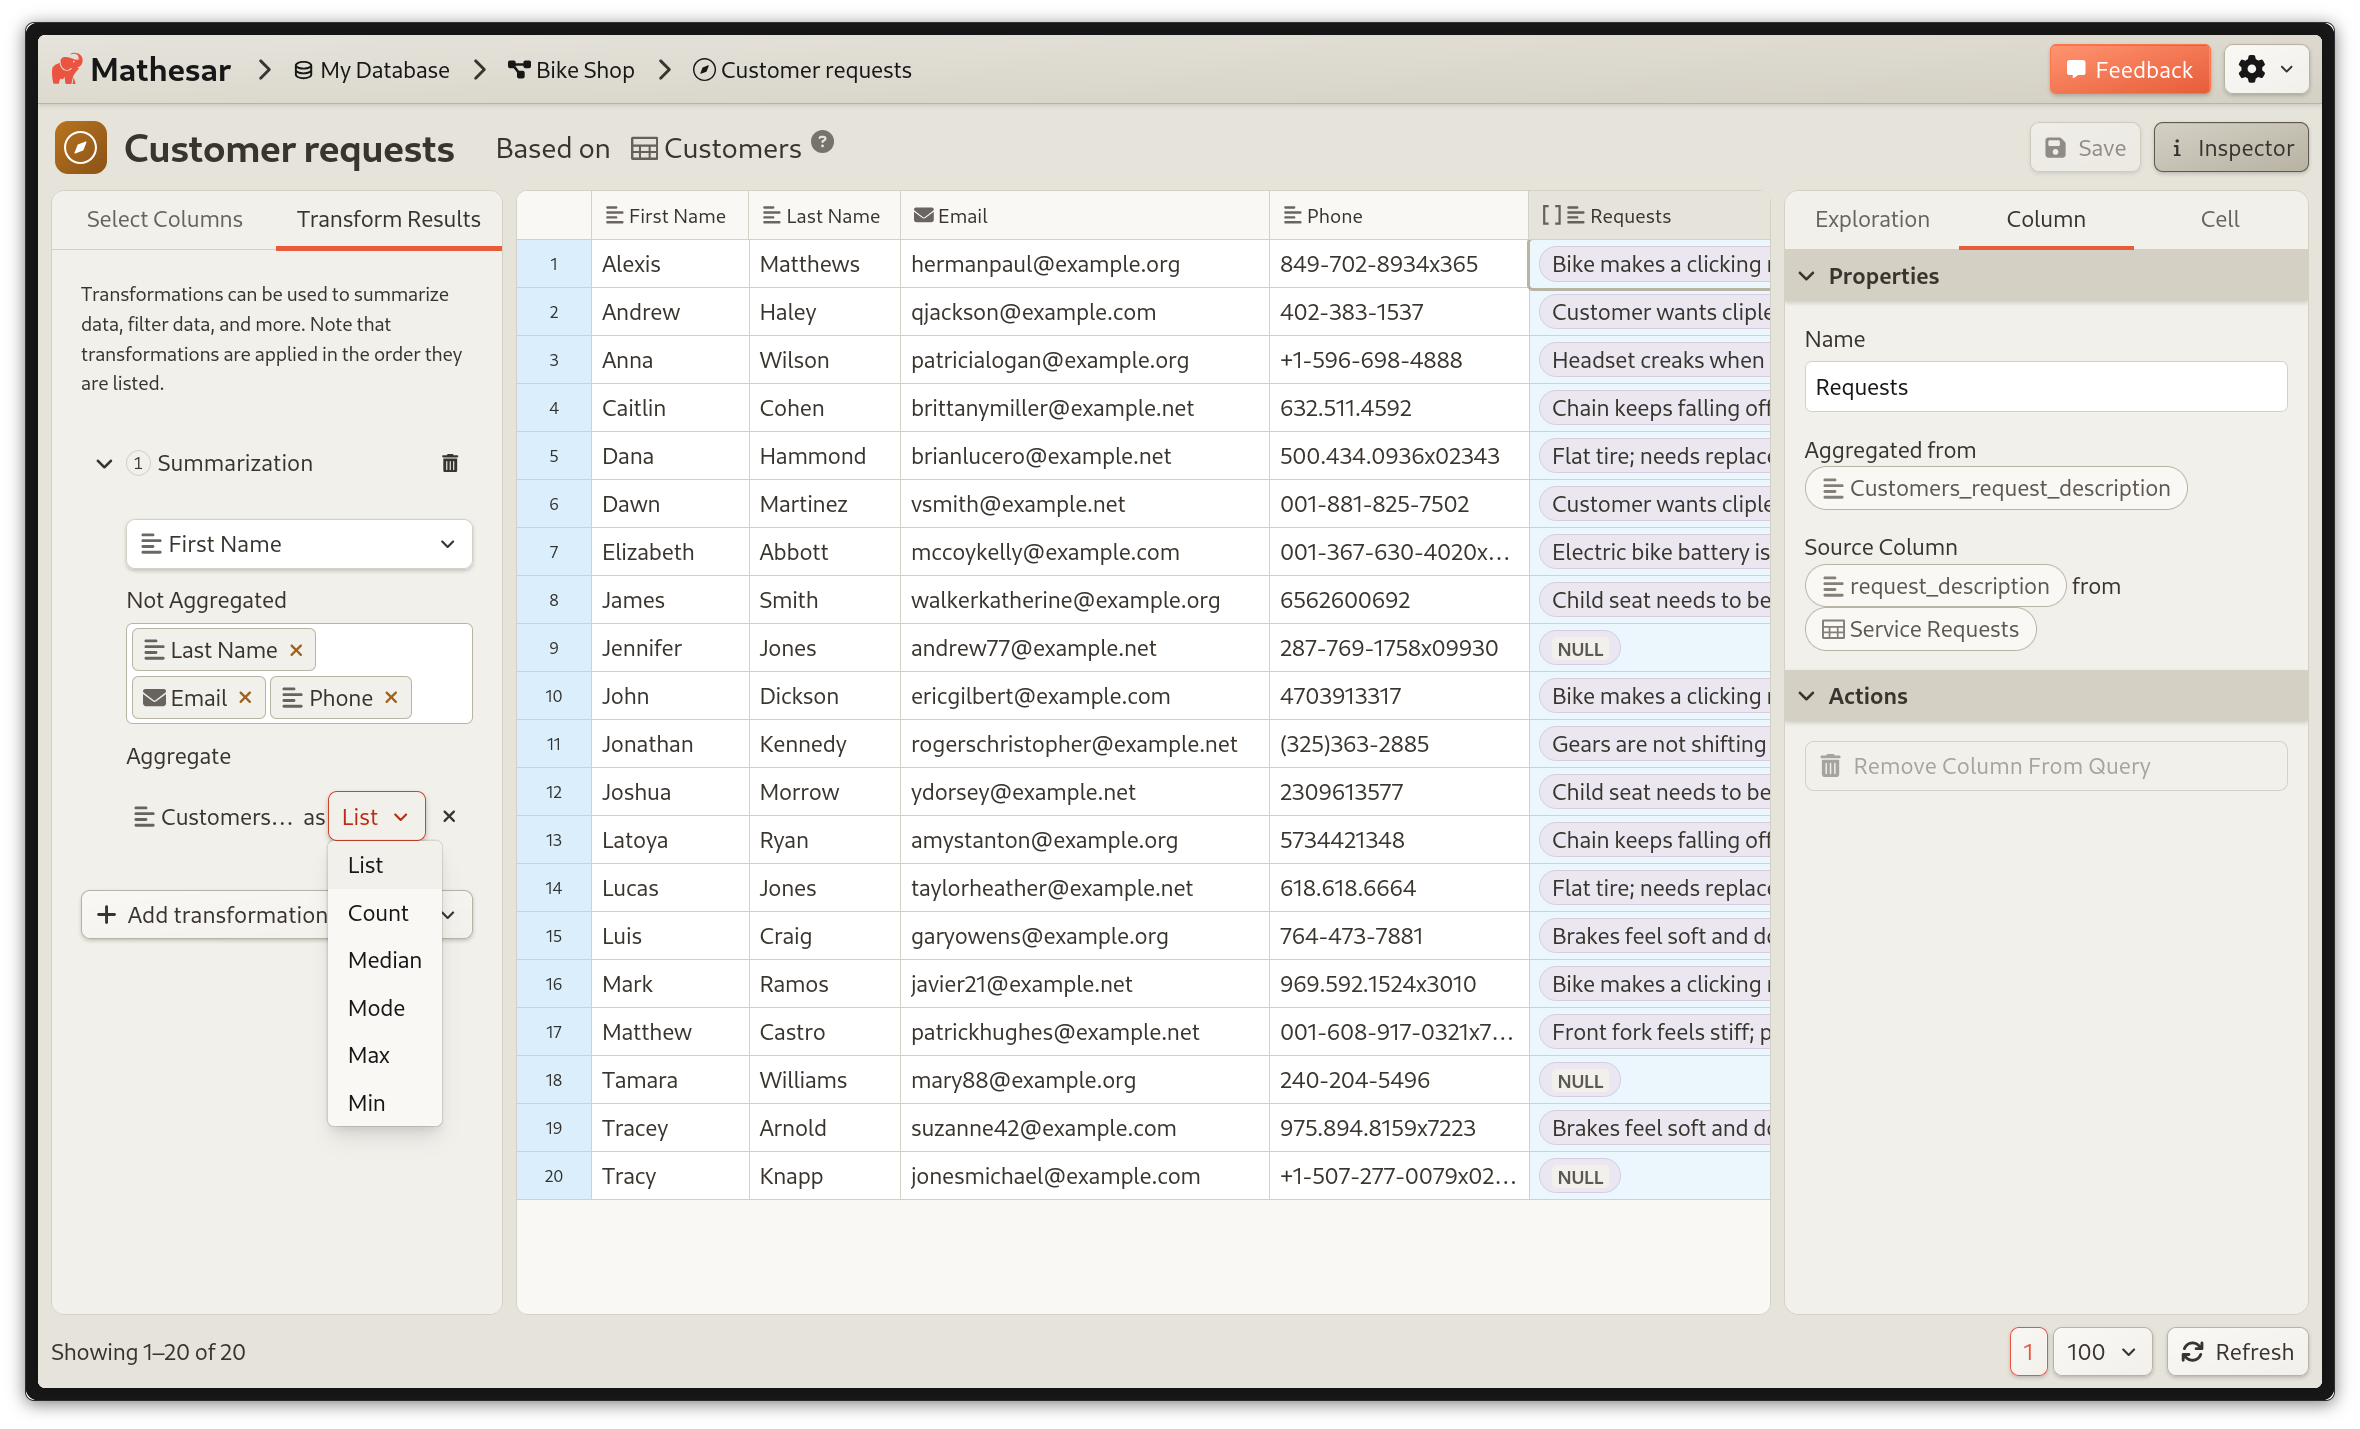Select Mode aggregation option
The image size is (2360, 1429).
pos(385,1008)
